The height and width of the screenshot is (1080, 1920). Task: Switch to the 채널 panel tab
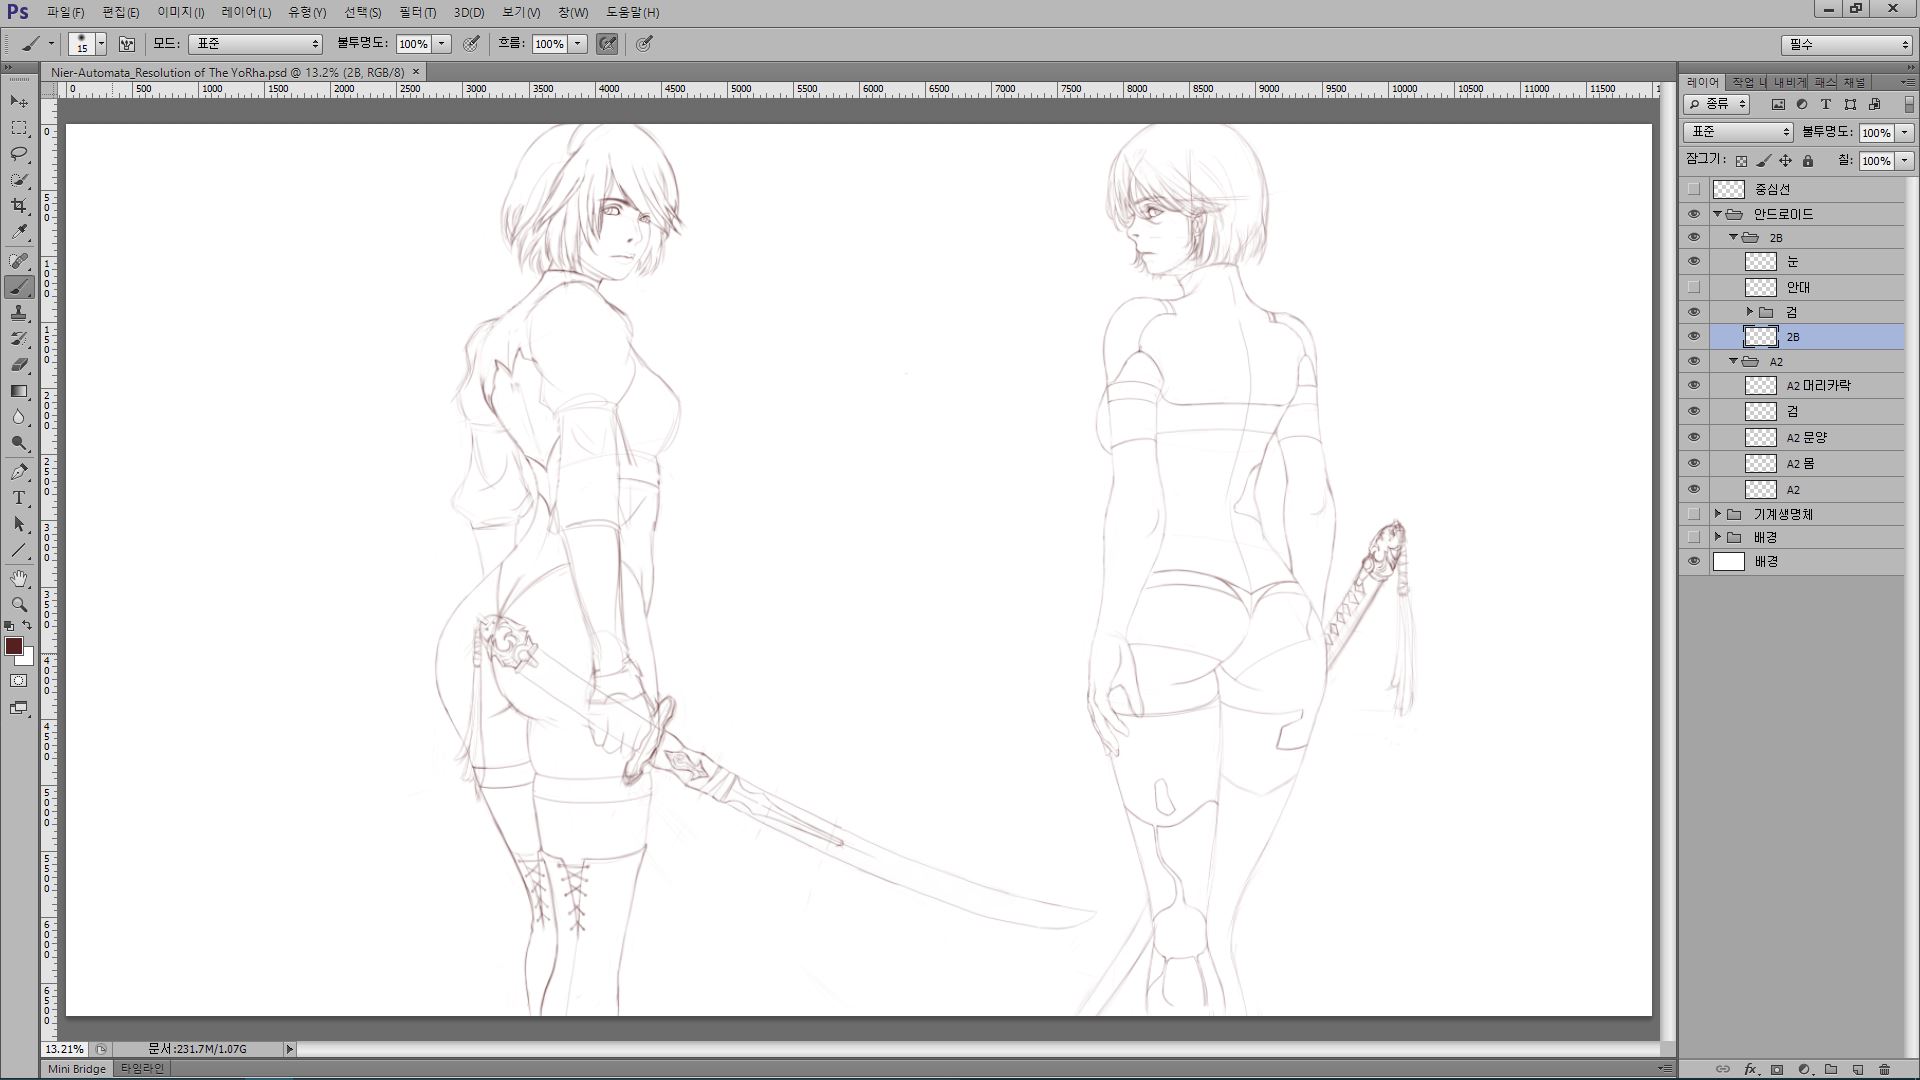tap(1854, 82)
